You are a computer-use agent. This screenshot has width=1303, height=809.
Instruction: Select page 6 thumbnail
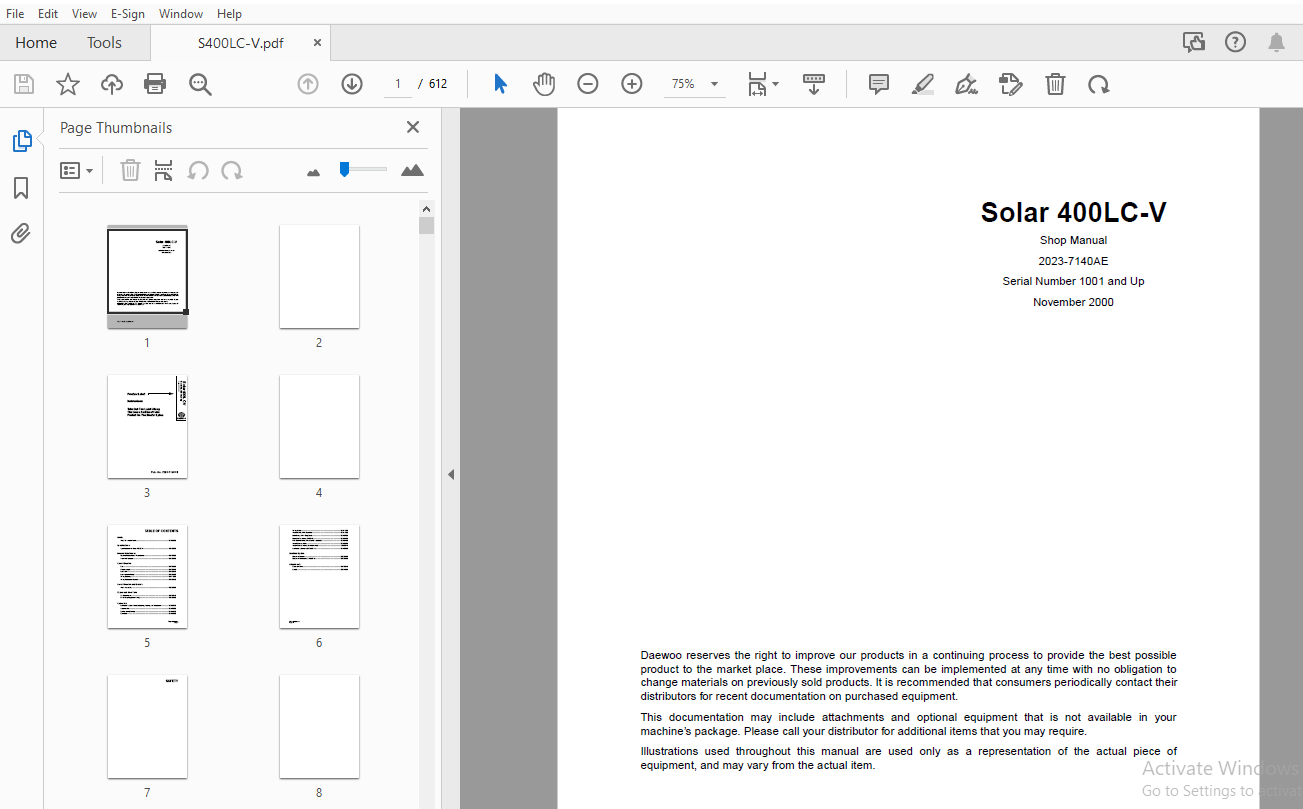tap(319, 577)
